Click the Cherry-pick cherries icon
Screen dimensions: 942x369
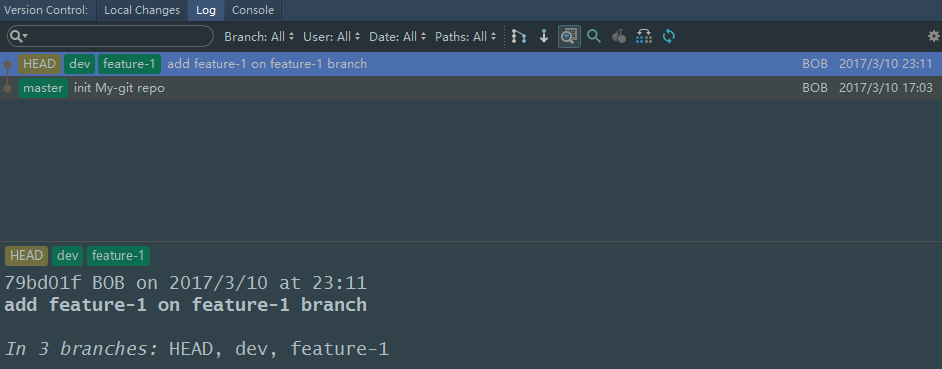click(x=619, y=37)
